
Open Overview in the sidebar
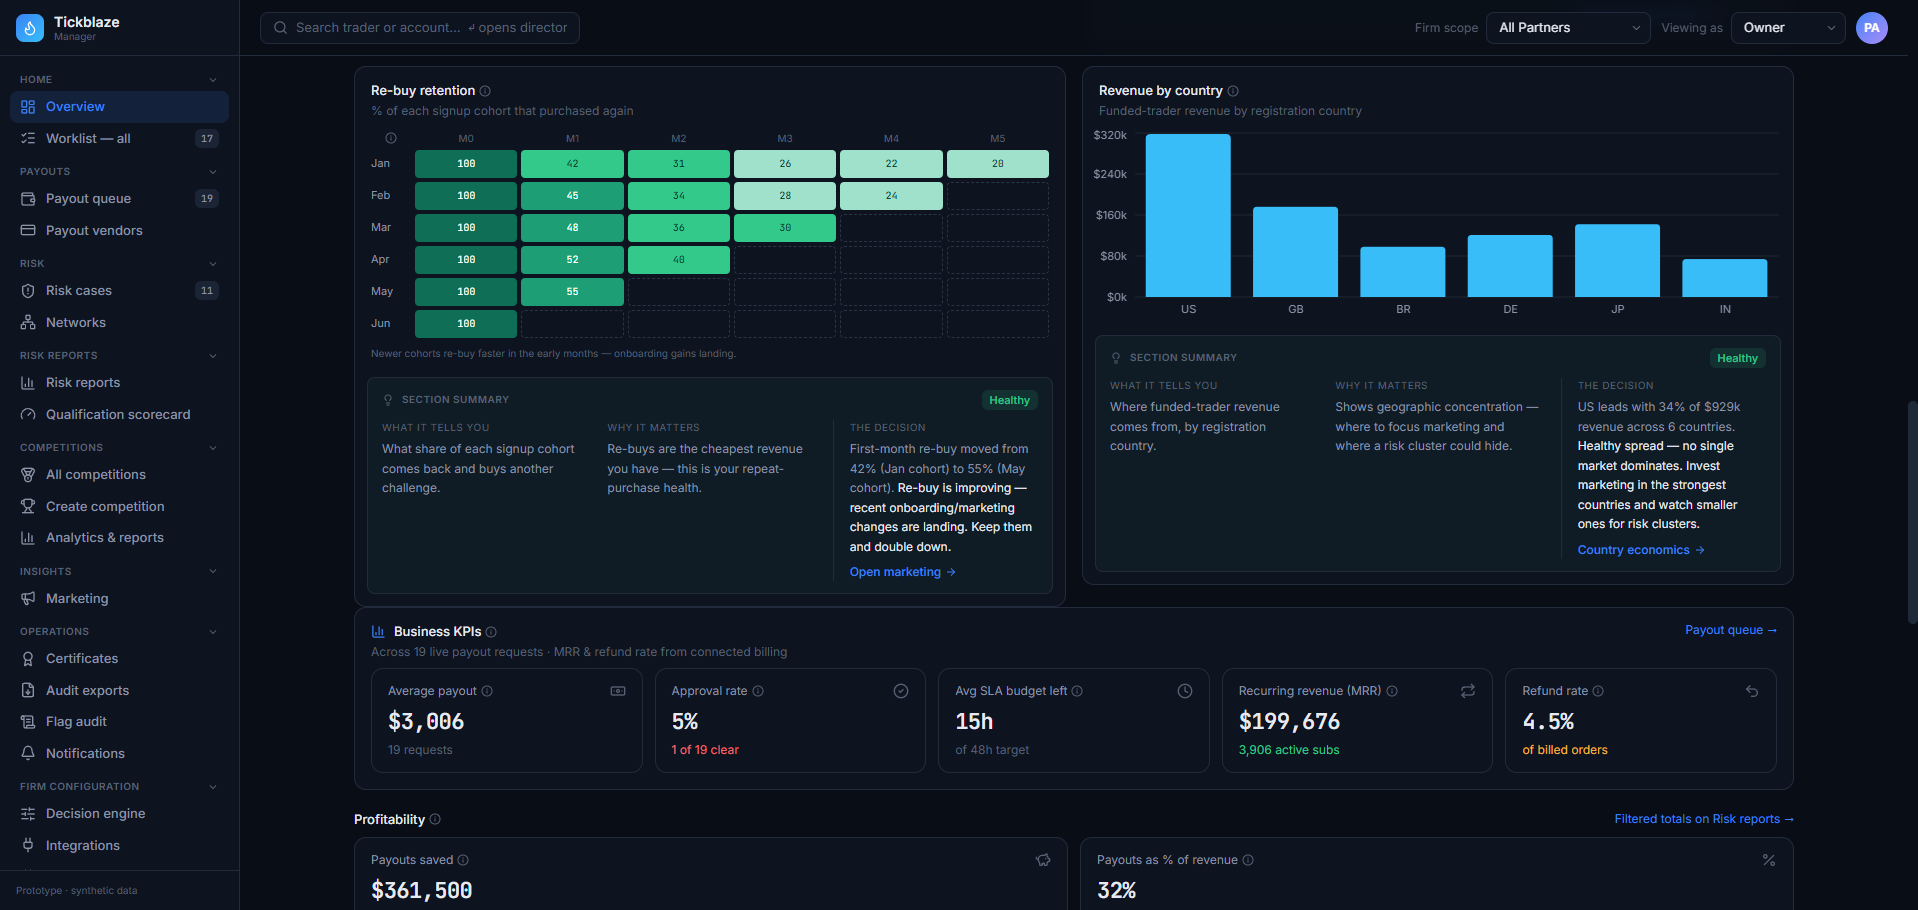coord(119,107)
